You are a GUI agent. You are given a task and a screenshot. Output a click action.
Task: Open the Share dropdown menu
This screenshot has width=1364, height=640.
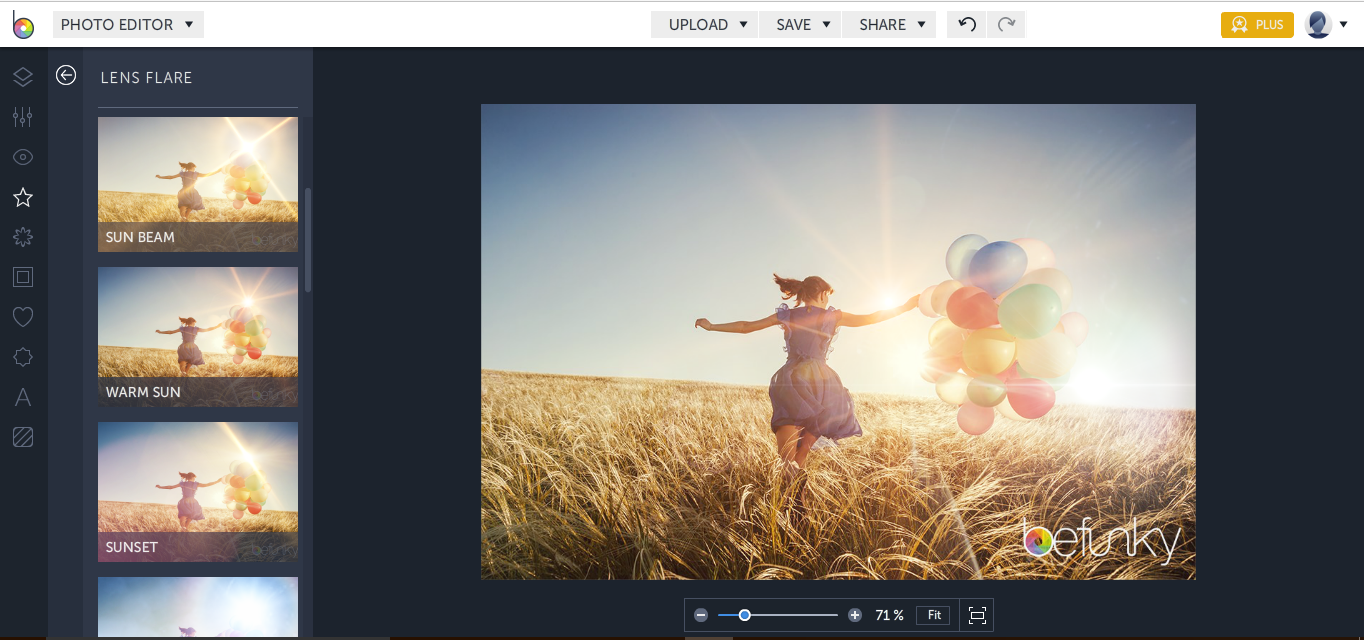point(889,24)
